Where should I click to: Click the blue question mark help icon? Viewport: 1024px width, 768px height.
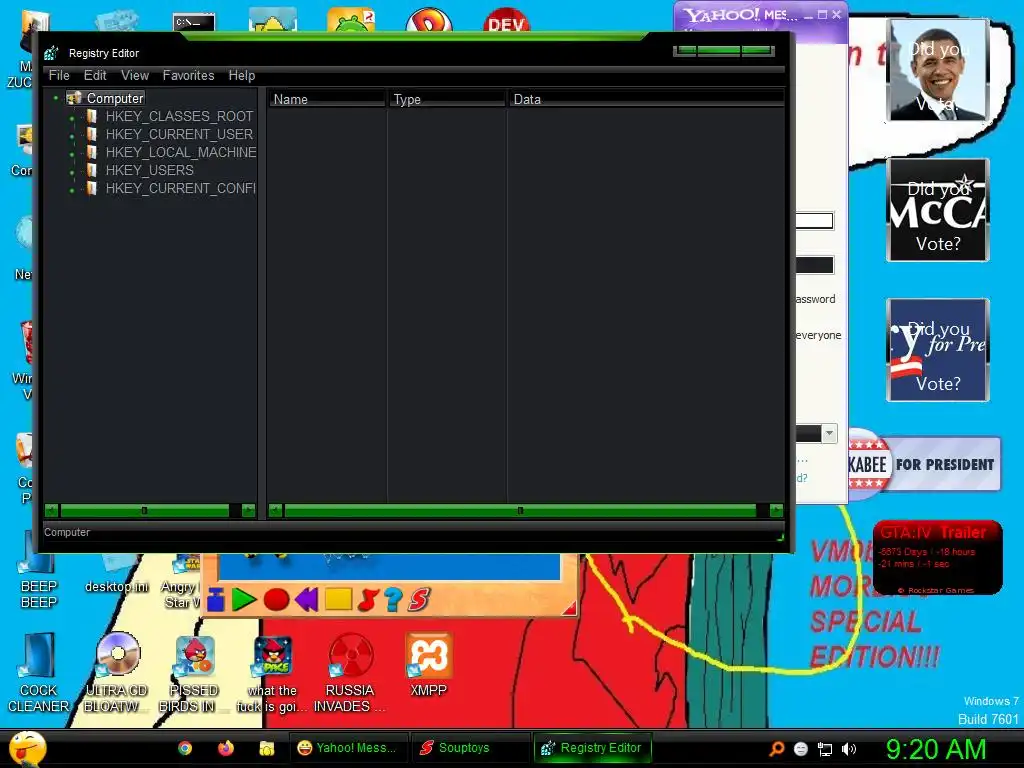click(x=393, y=599)
